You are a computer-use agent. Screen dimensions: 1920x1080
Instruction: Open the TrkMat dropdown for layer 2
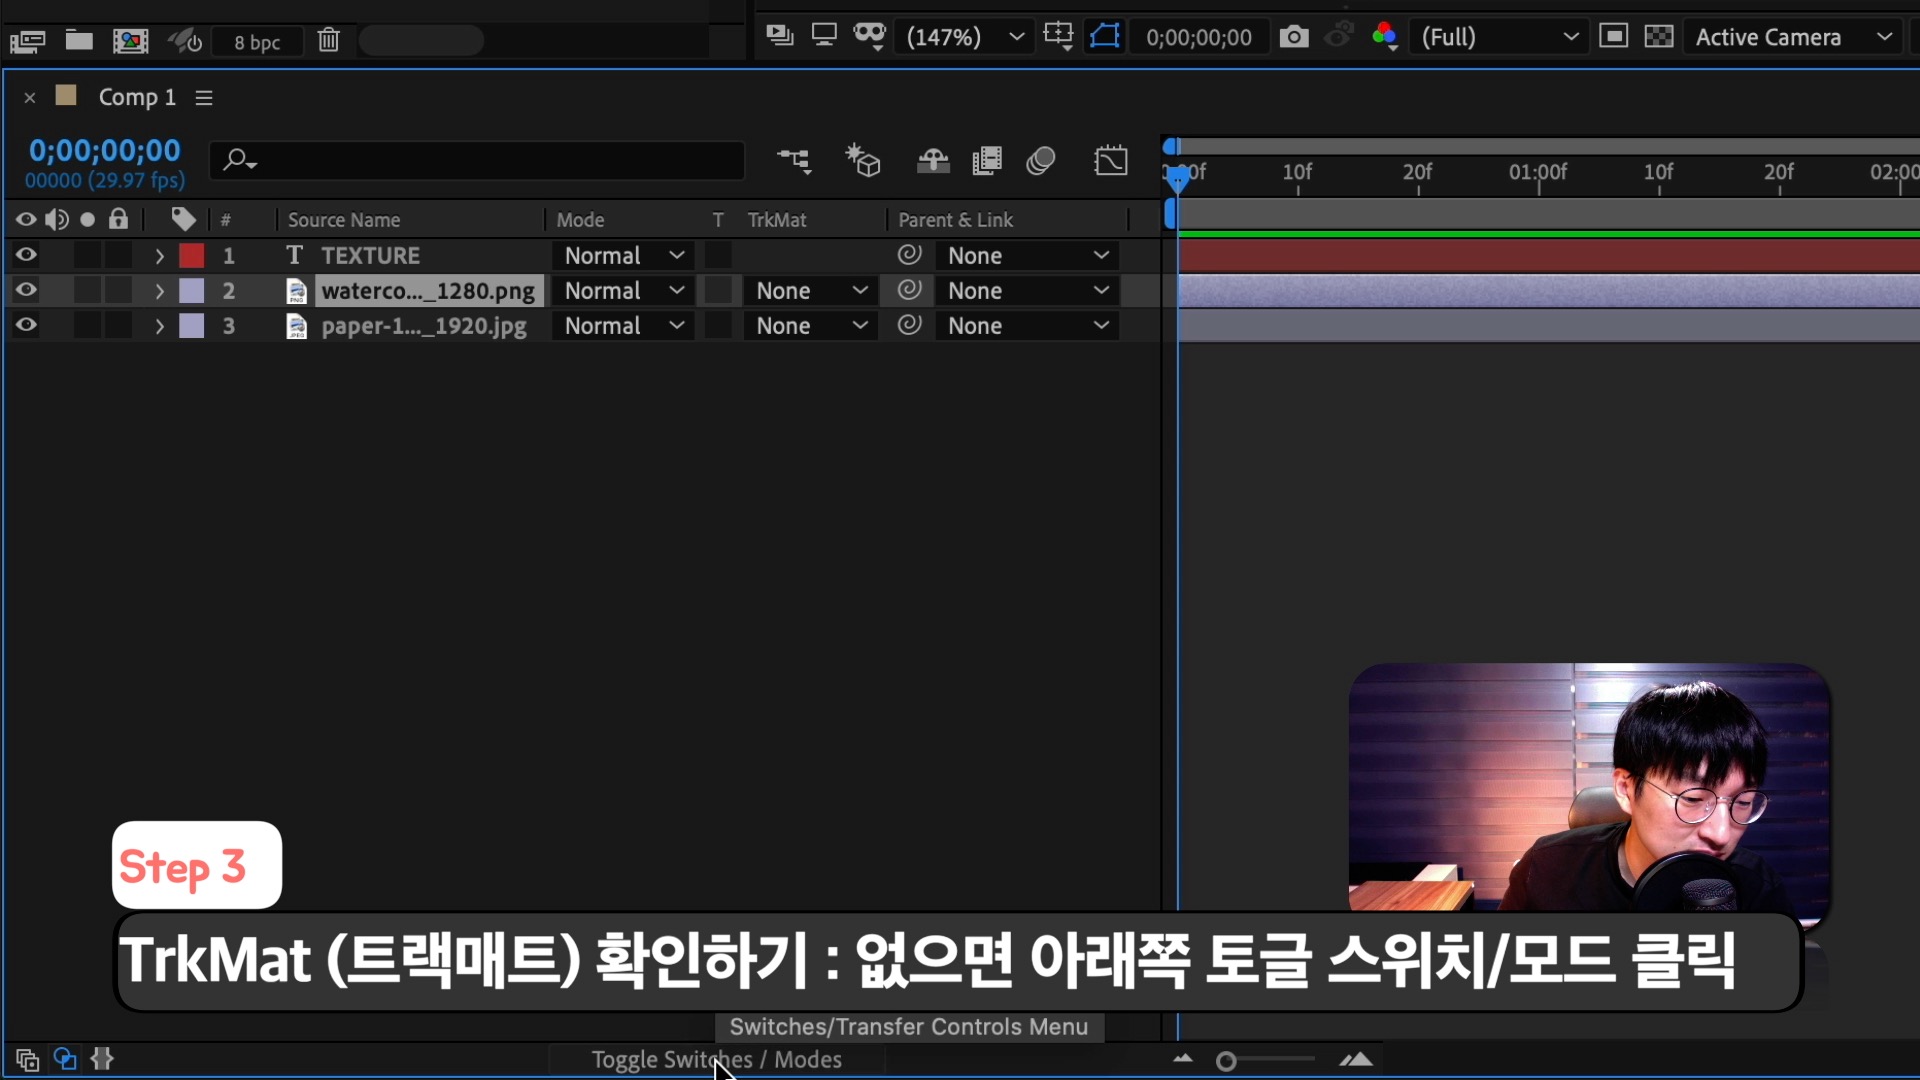(810, 291)
